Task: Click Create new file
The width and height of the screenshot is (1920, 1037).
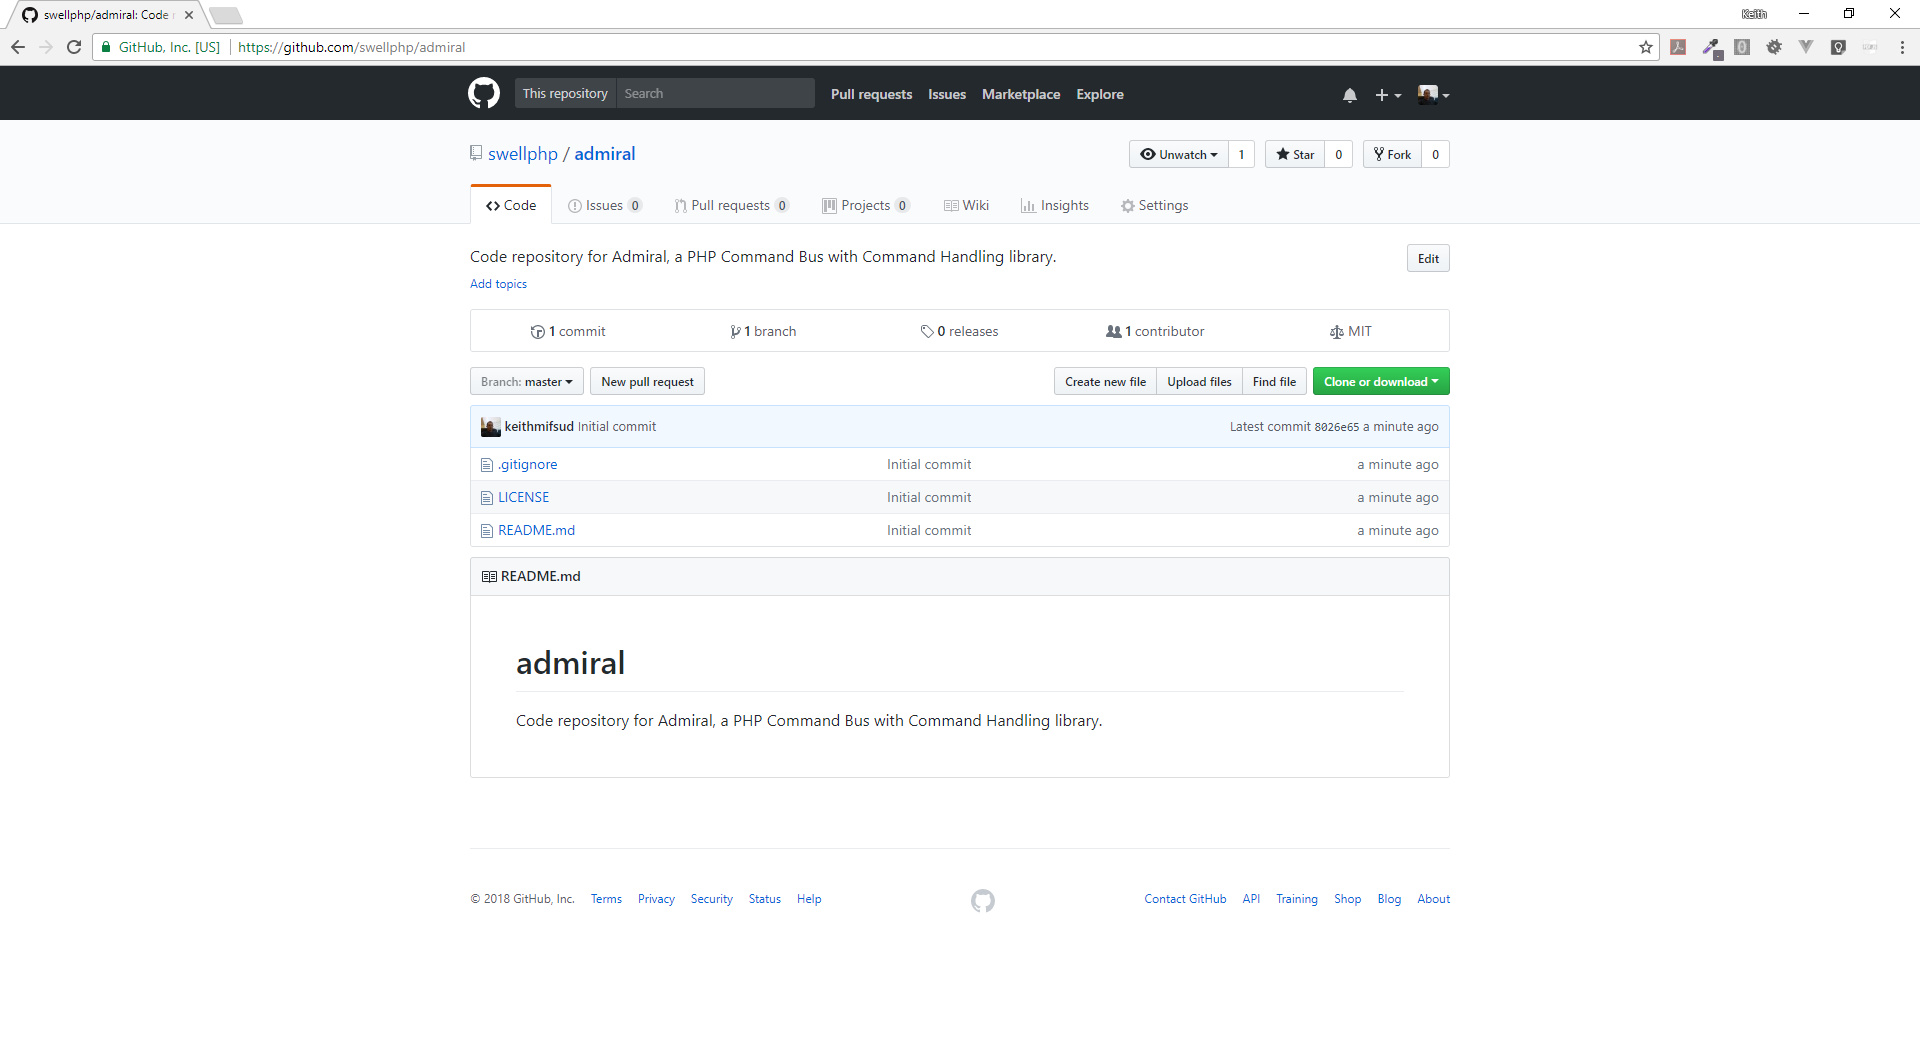Action: pos(1105,381)
